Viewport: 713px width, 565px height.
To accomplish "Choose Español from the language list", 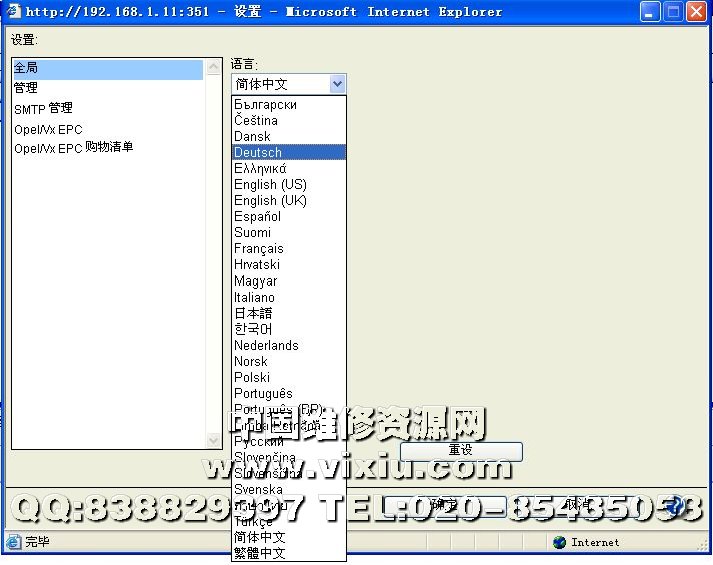I will click(x=289, y=216).
